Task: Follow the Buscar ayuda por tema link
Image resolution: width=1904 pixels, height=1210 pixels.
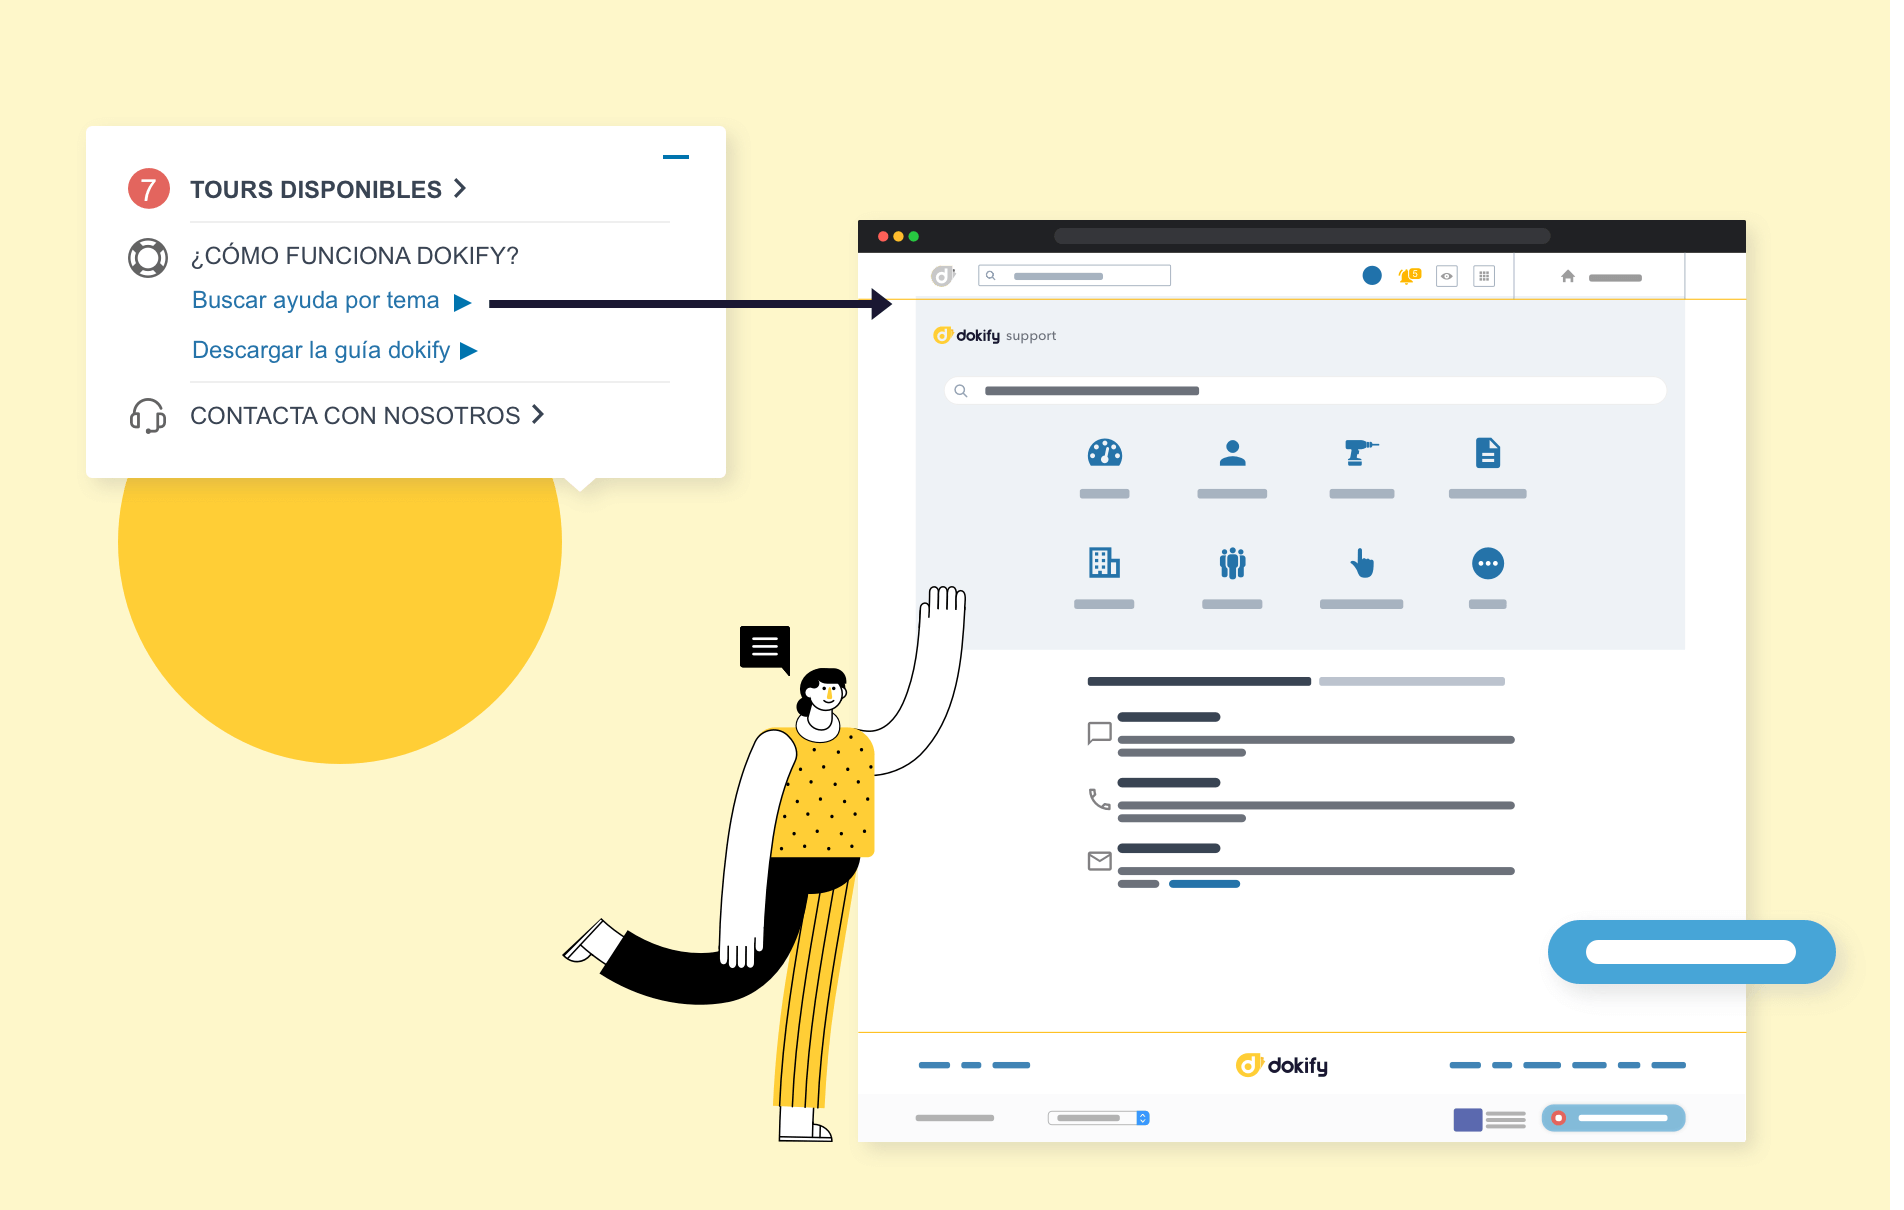Action: click(x=316, y=300)
